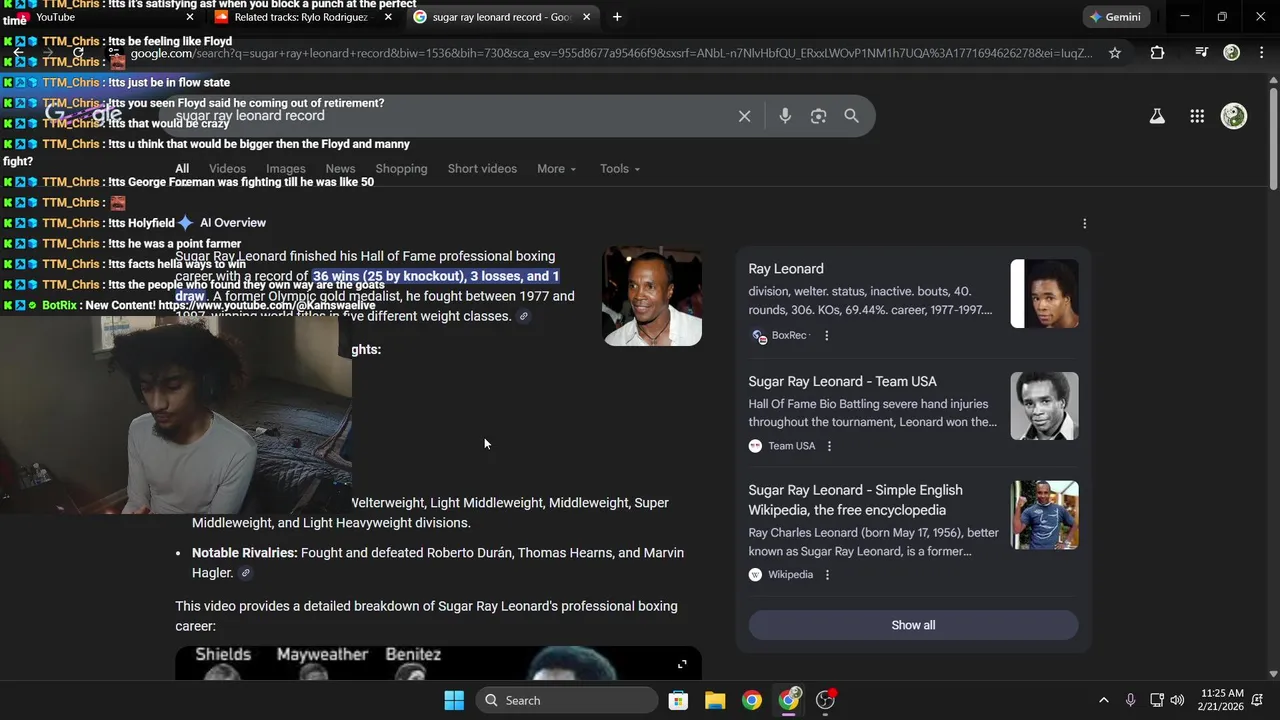The height and width of the screenshot is (720, 1280).
Task: Close the YouTube tab
Action: [190, 17]
